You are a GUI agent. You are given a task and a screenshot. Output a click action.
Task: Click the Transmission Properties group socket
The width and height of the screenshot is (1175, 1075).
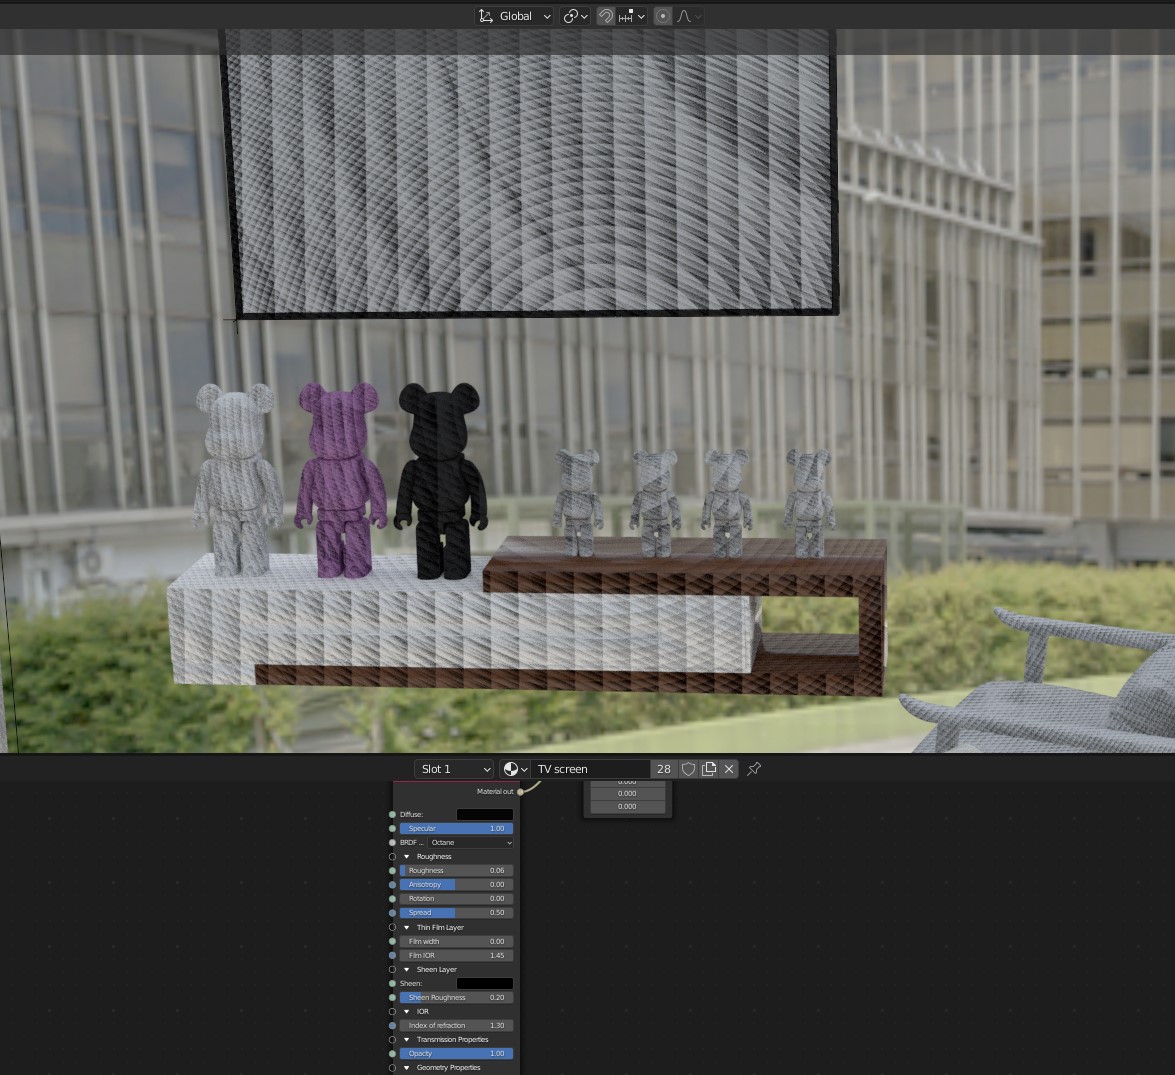point(393,1040)
